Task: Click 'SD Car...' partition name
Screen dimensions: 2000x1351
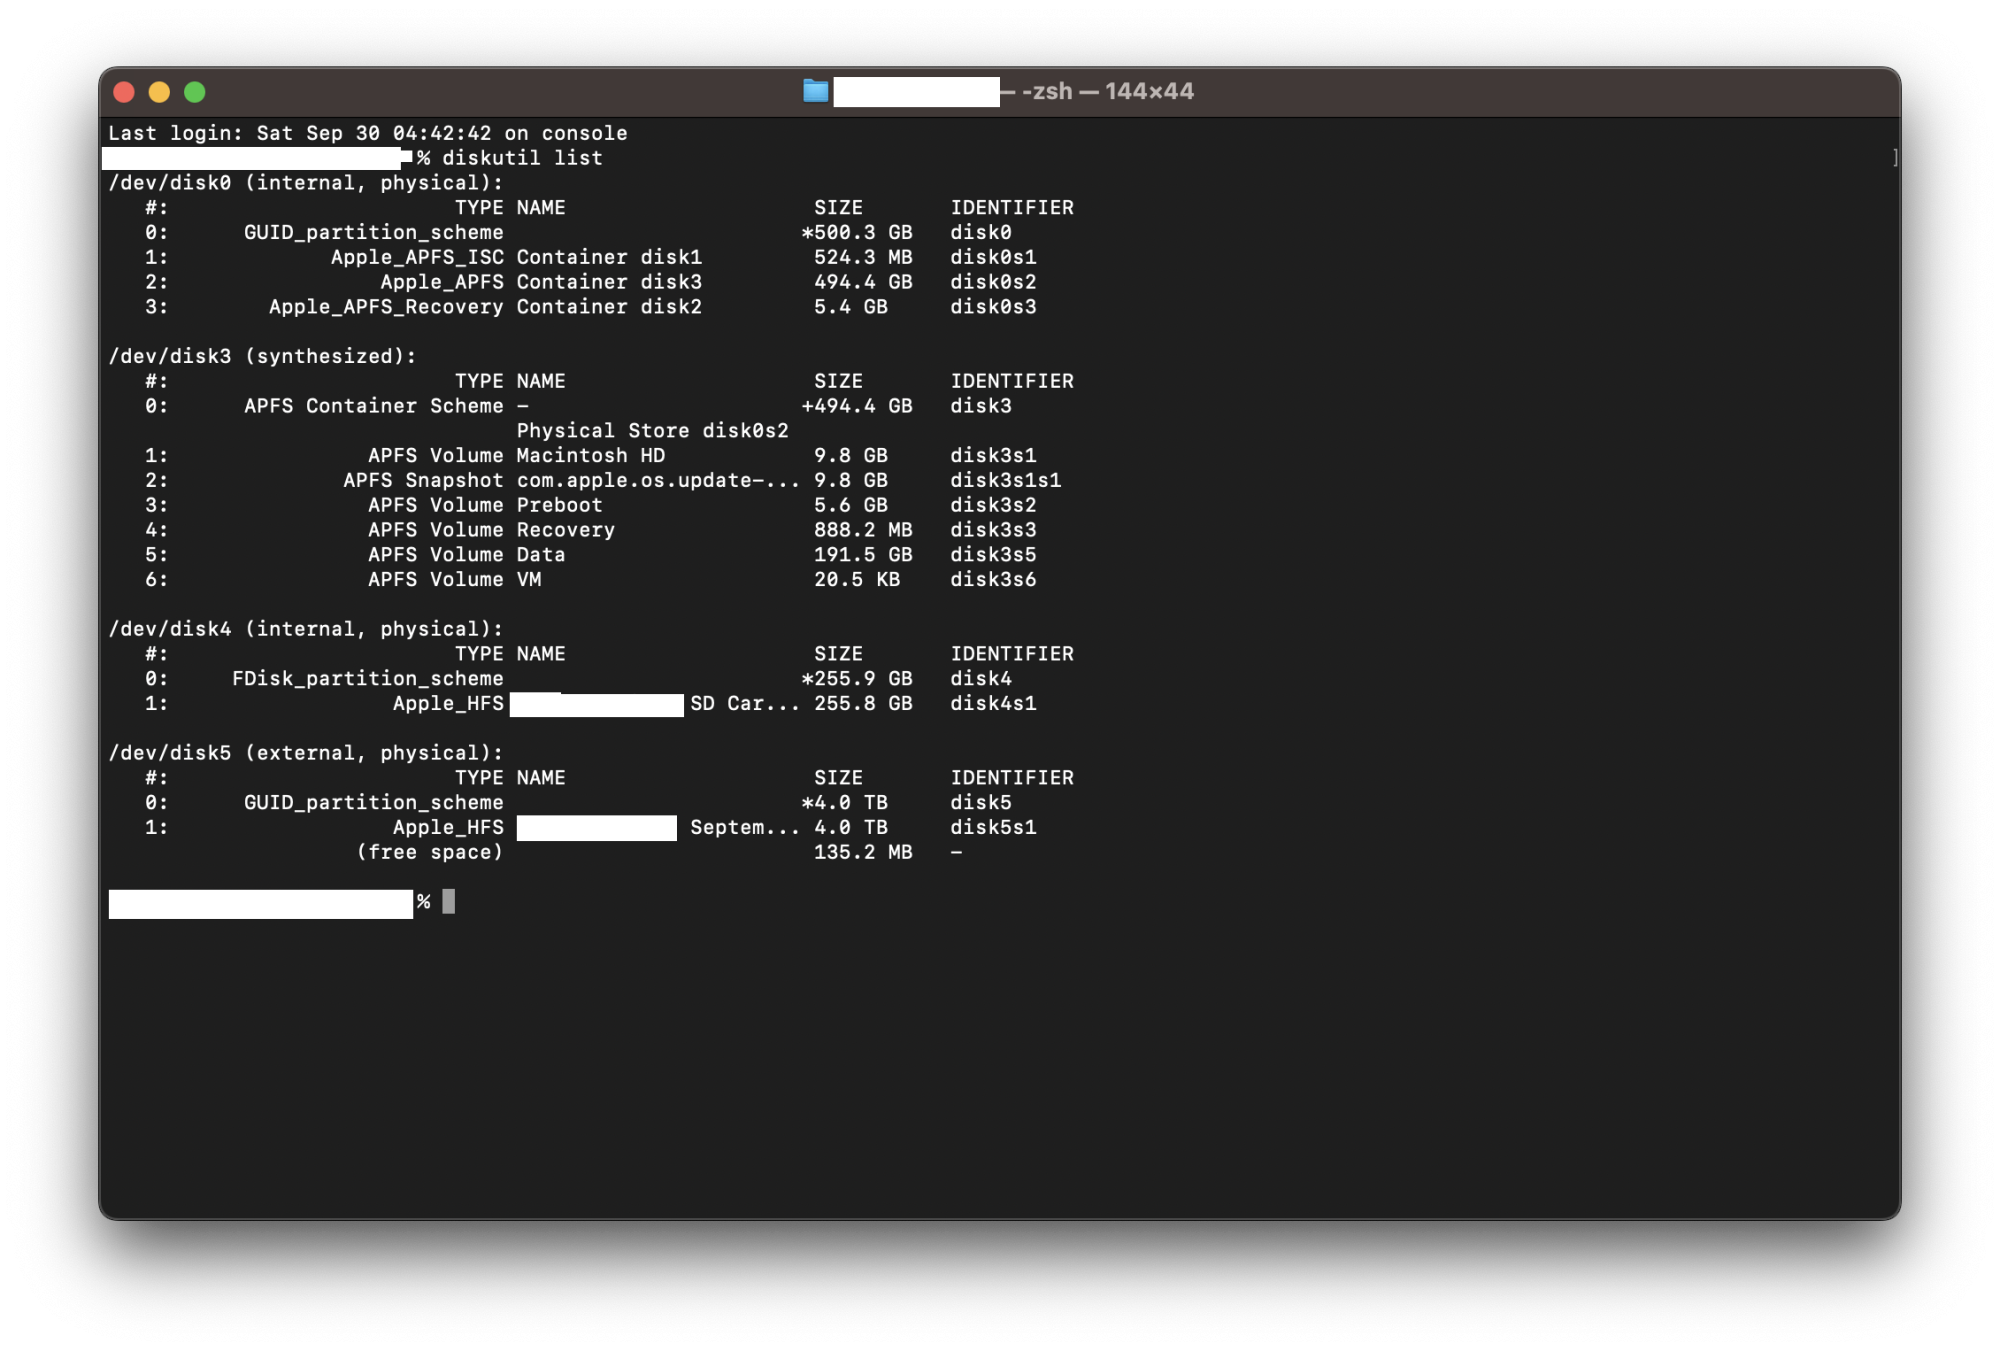Action: pyautogui.click(x=745, y=704)
